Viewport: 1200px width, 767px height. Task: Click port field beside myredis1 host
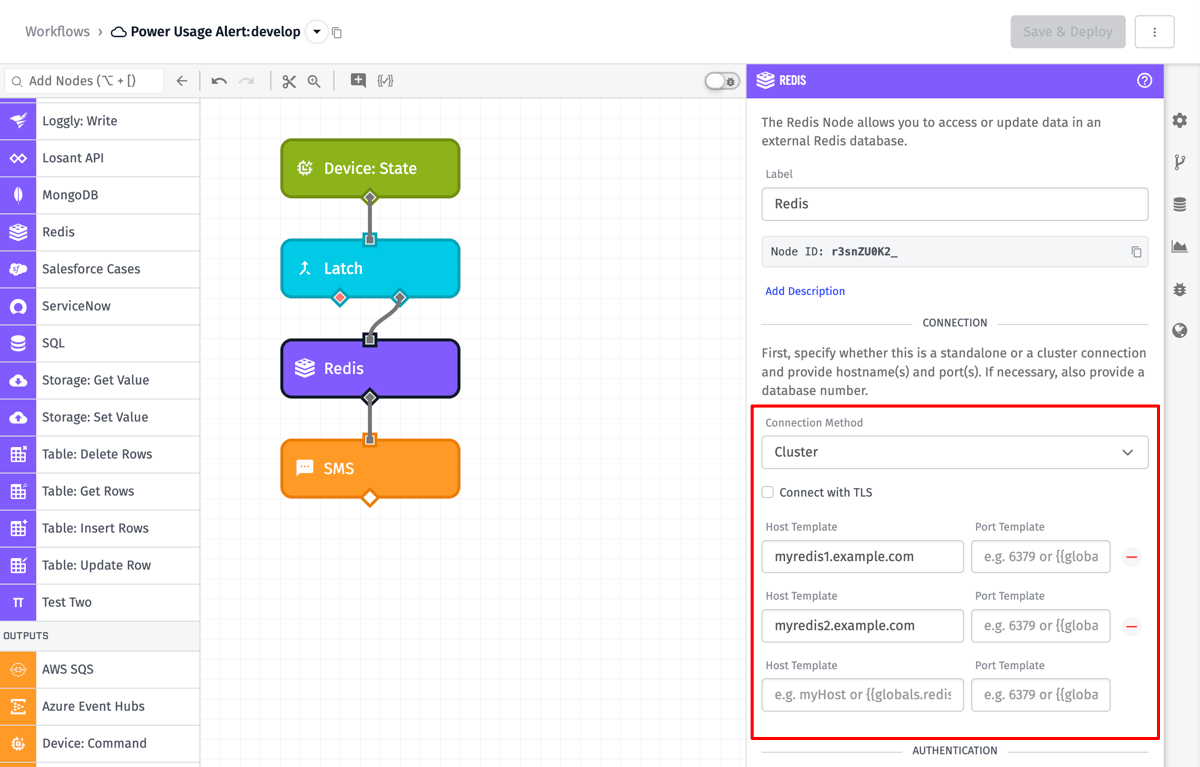(1041, 557)
